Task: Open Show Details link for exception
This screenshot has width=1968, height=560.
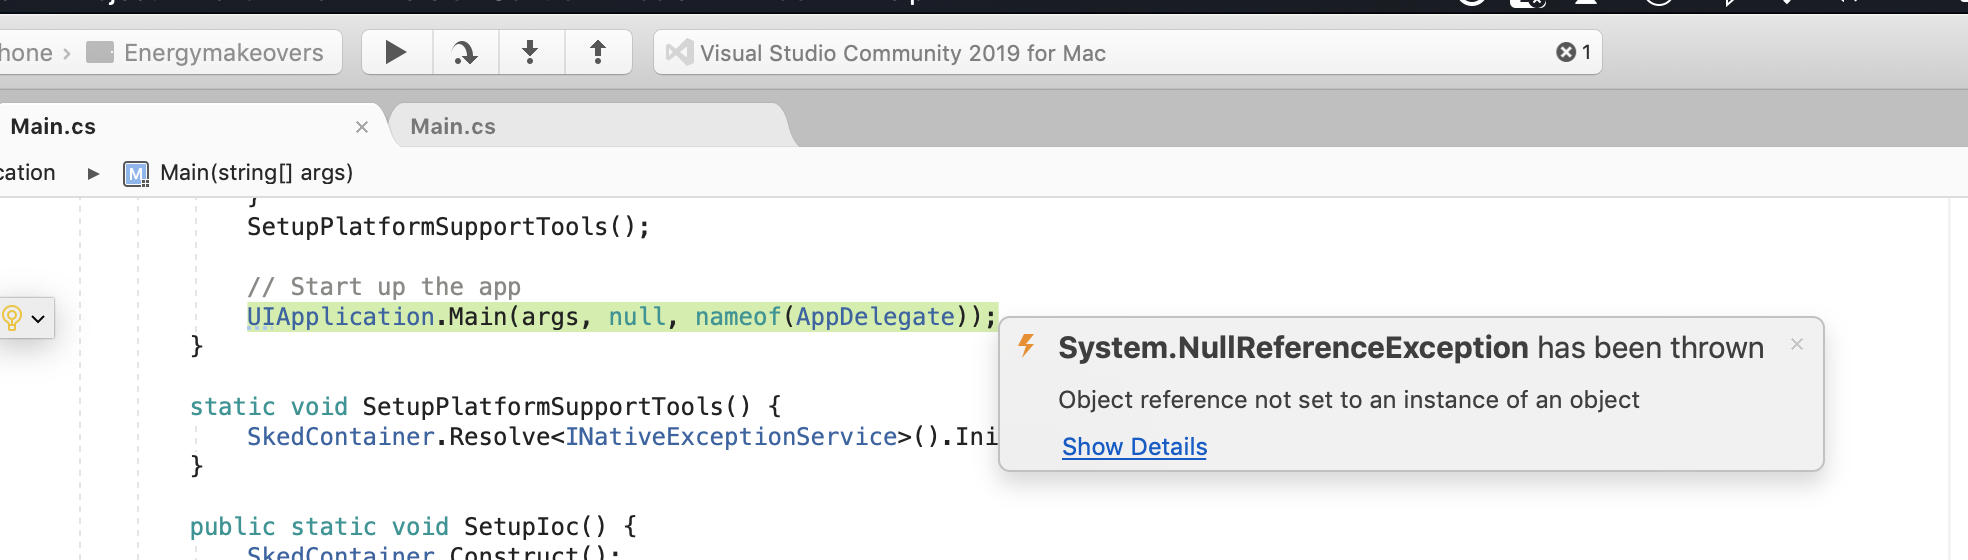Action: [x=1134, y=447]
